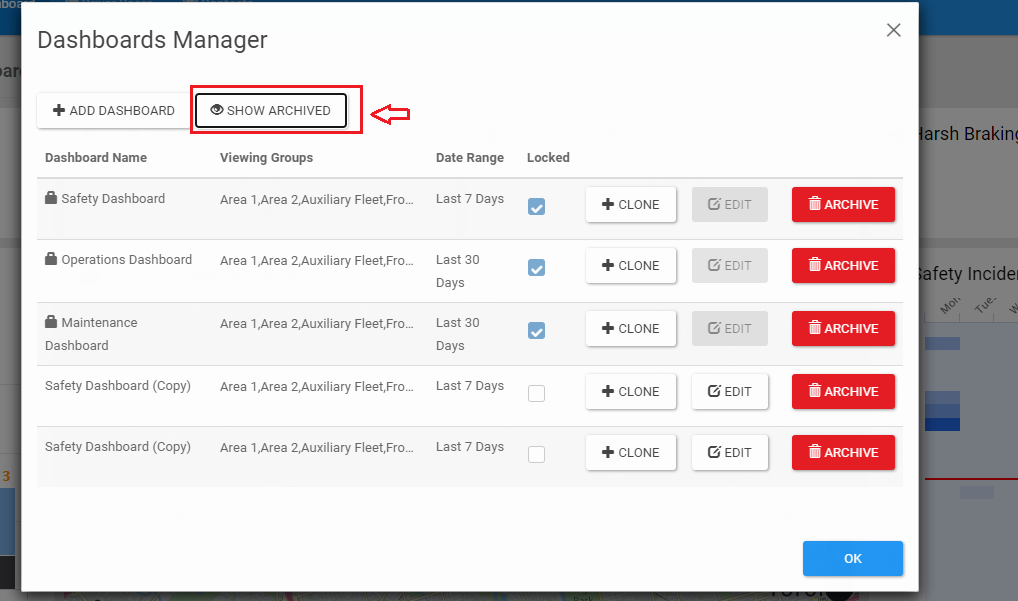This screenshot has width=1018, height=601.
Task: Click trash icon in Maintenance Dashboard Archive
Action: click(814, 328)
